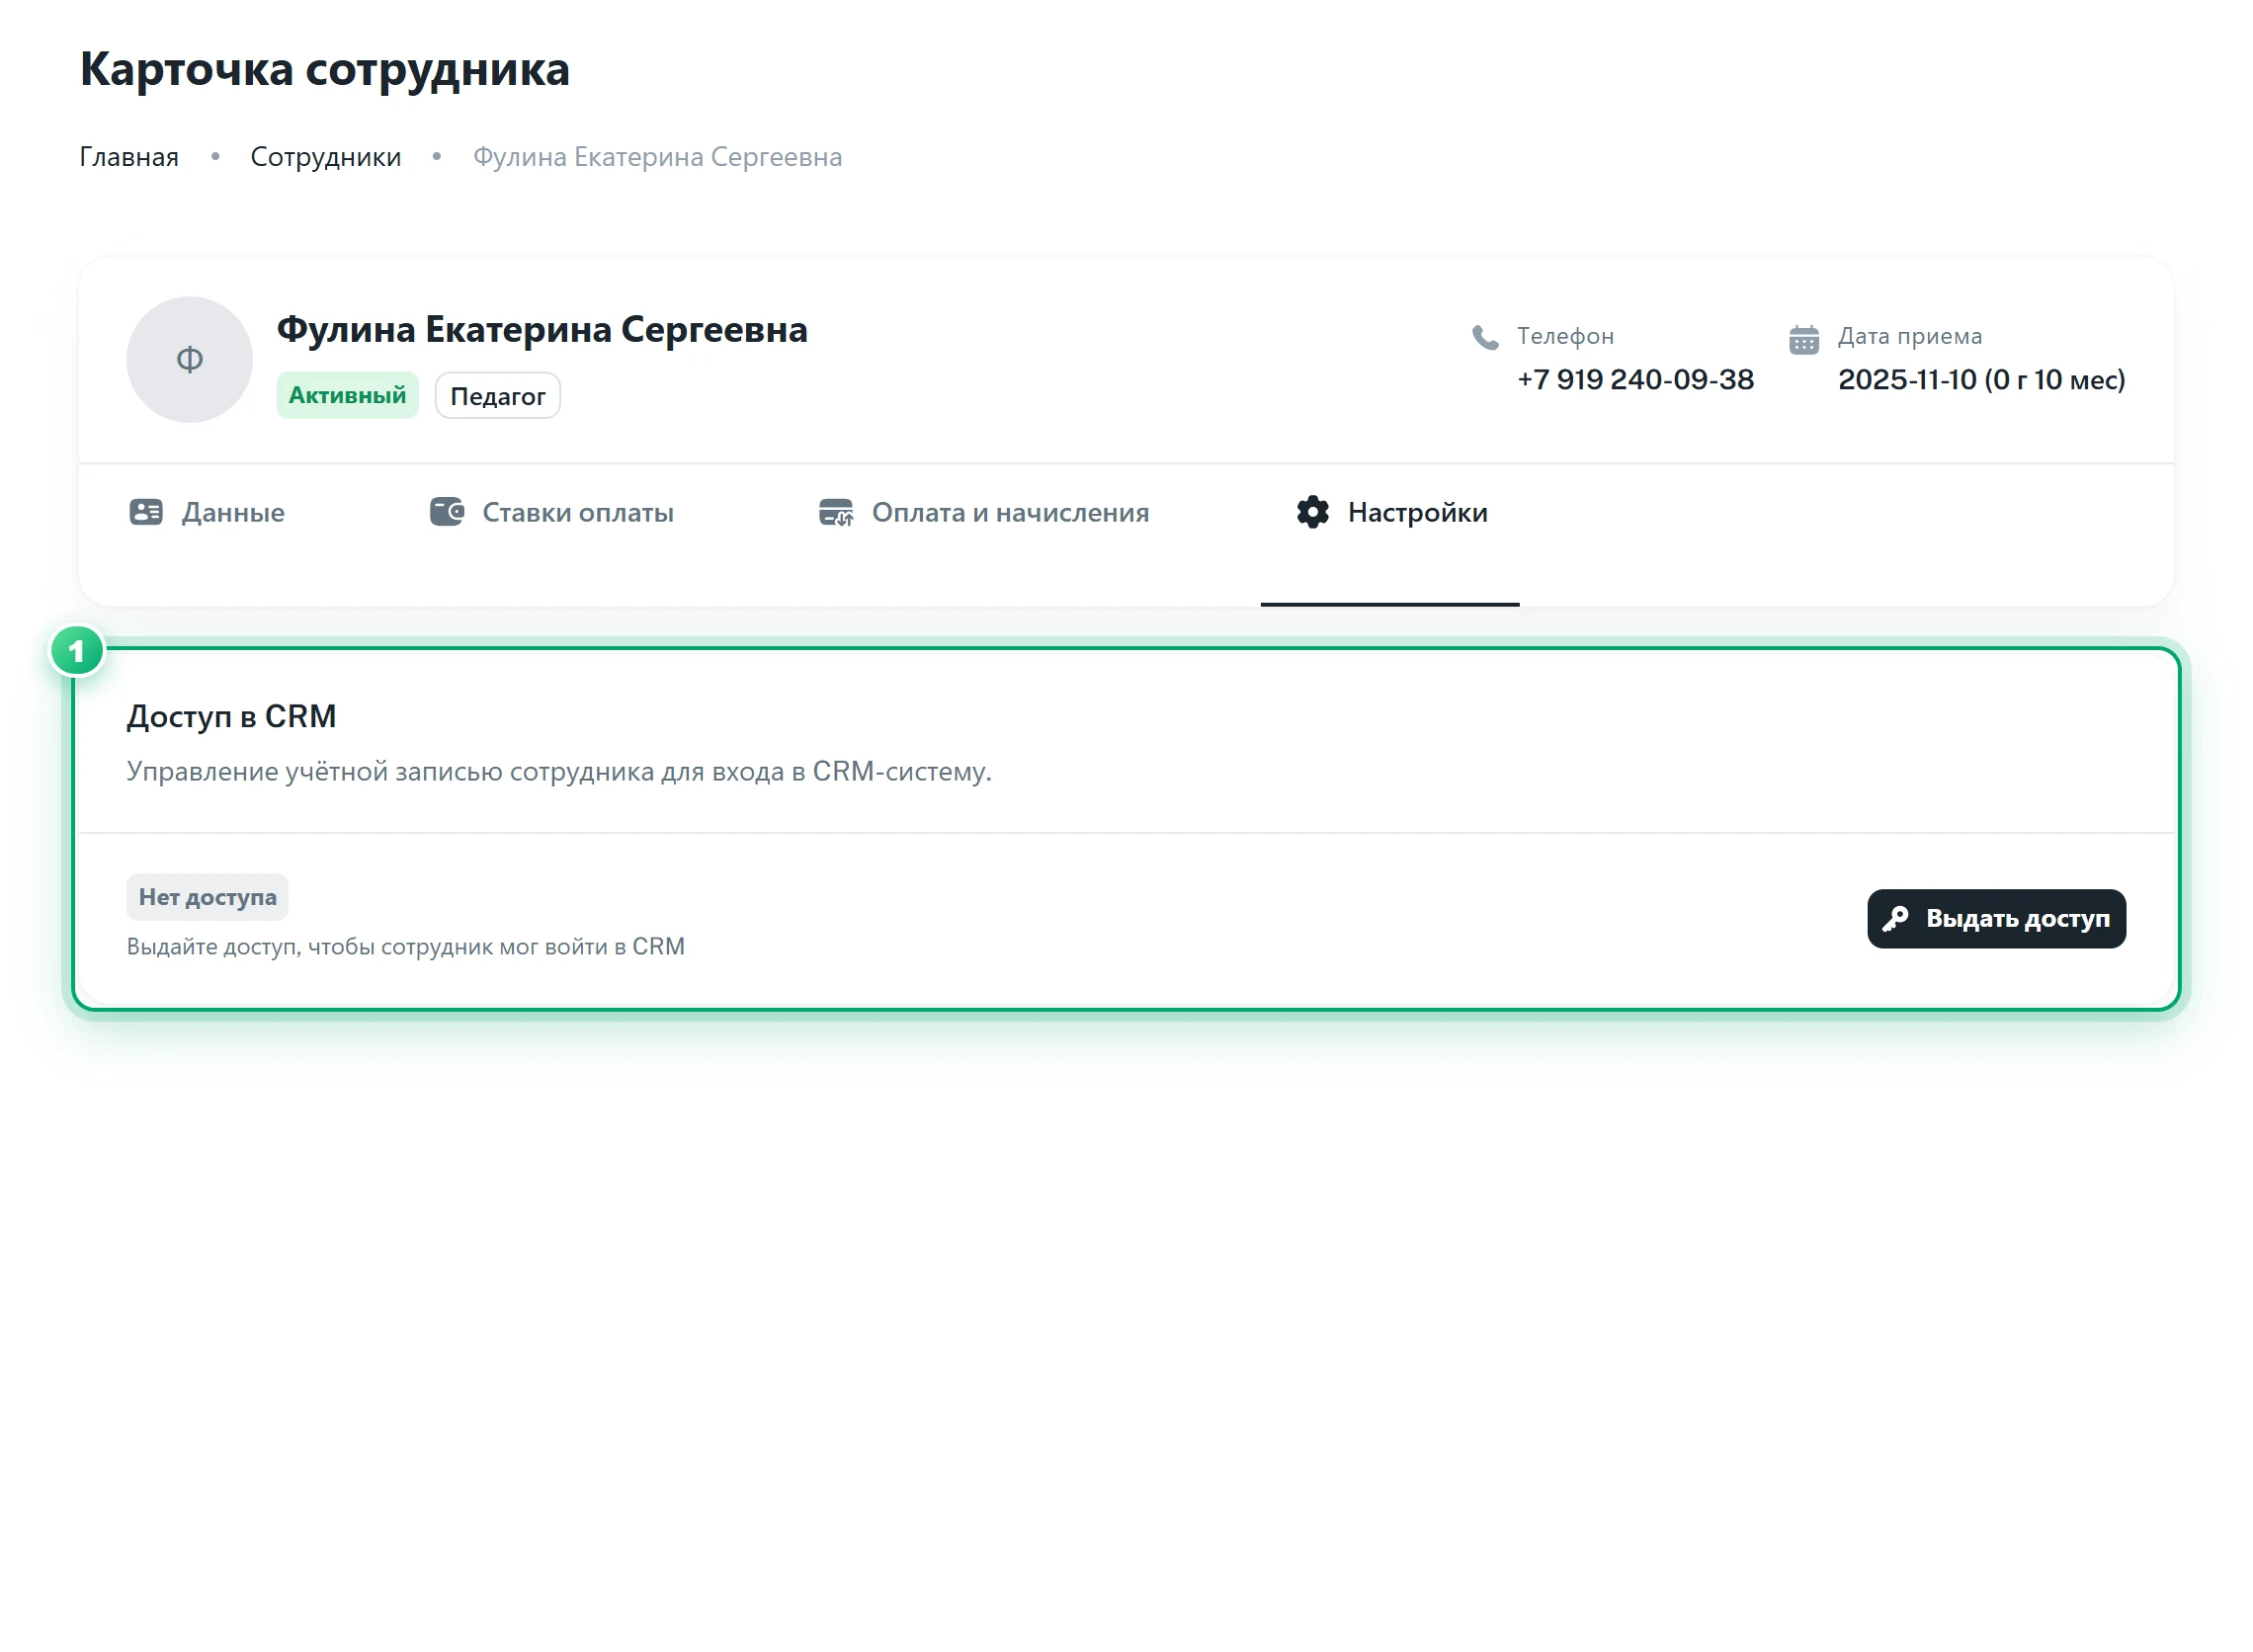The height and width of the screenshot is (1652, 2253).
Task: Click the key icon in Выдать доступ
Action: [1897, 920]
